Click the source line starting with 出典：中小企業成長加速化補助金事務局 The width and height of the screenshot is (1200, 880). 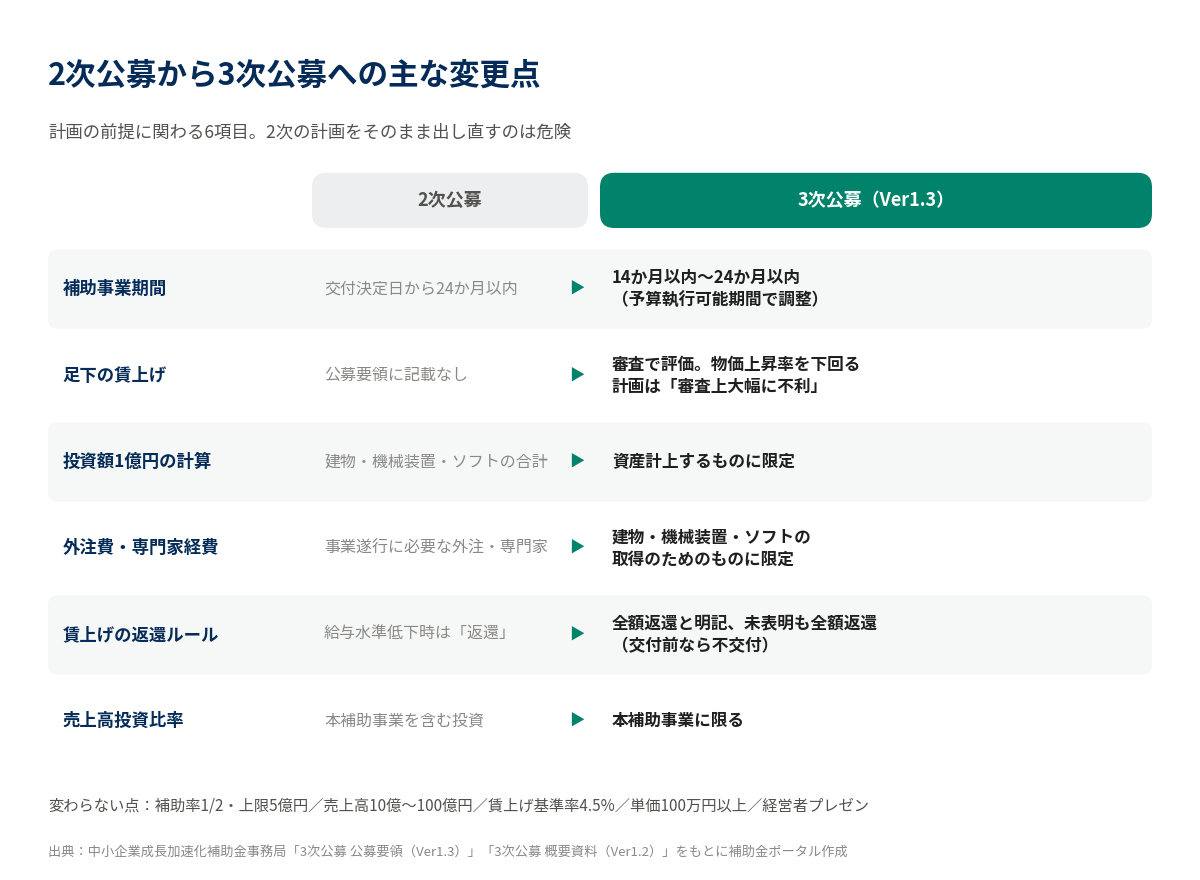click(x=448, y=851)
